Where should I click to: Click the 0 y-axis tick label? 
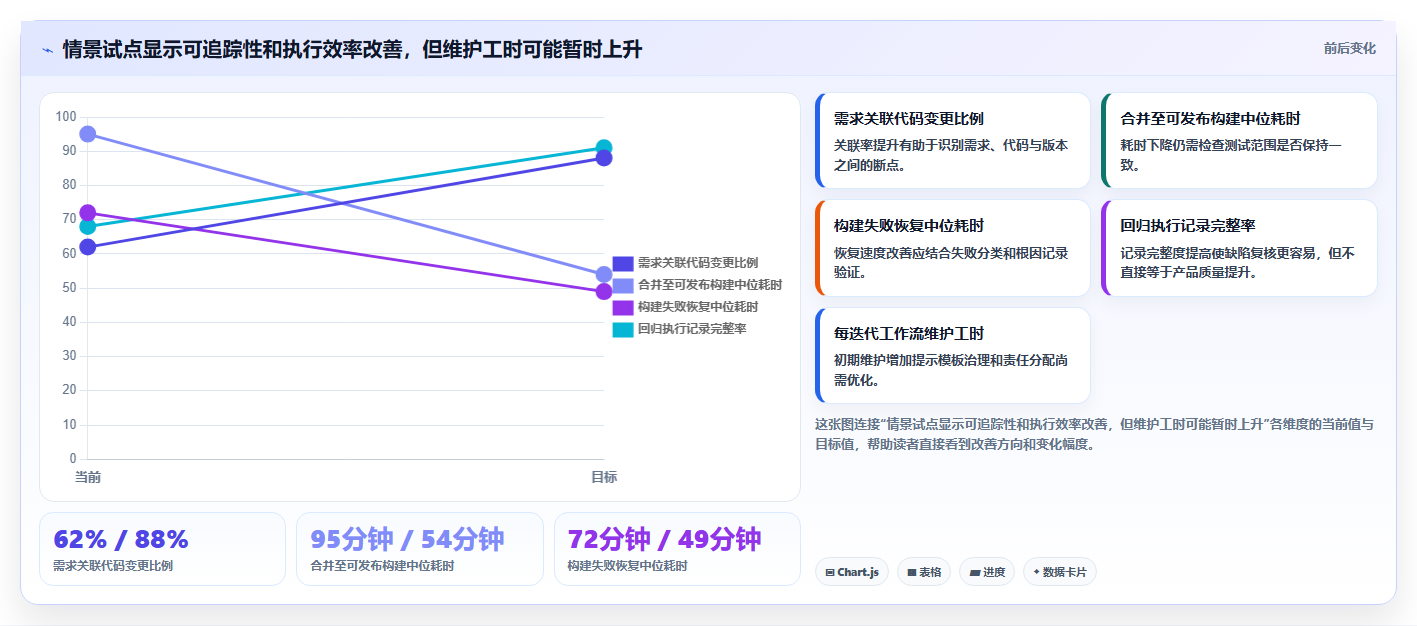72,459
